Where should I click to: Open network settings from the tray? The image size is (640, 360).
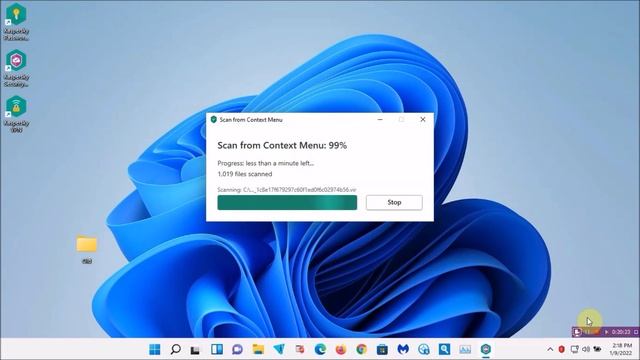coord(574,349)
